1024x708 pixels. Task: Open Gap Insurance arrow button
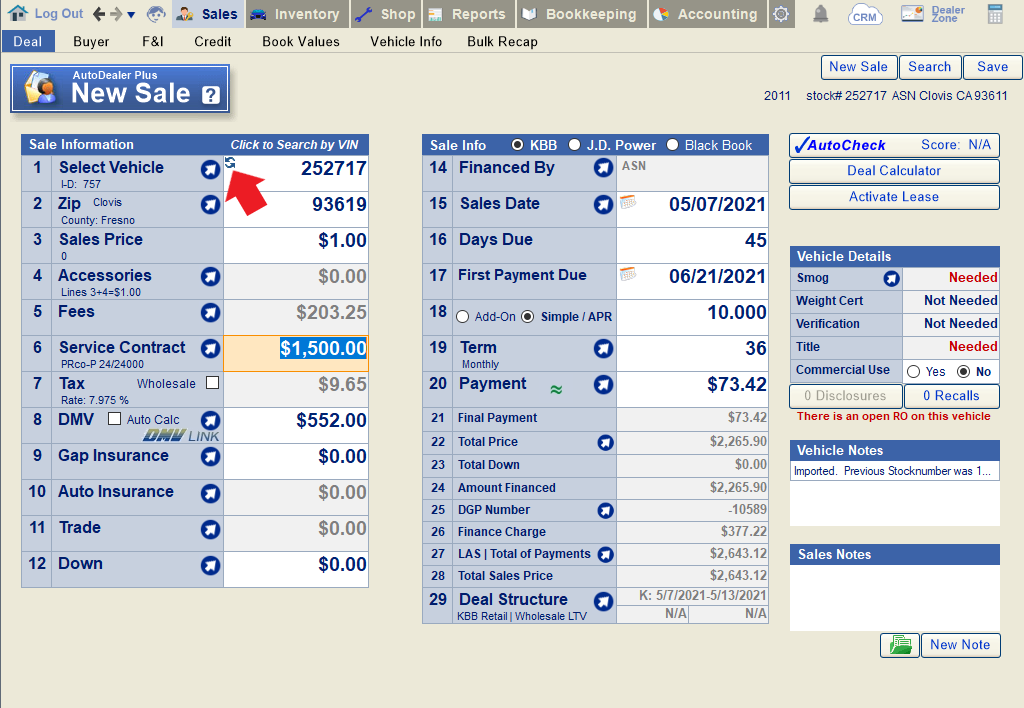[x=210, y=457]
